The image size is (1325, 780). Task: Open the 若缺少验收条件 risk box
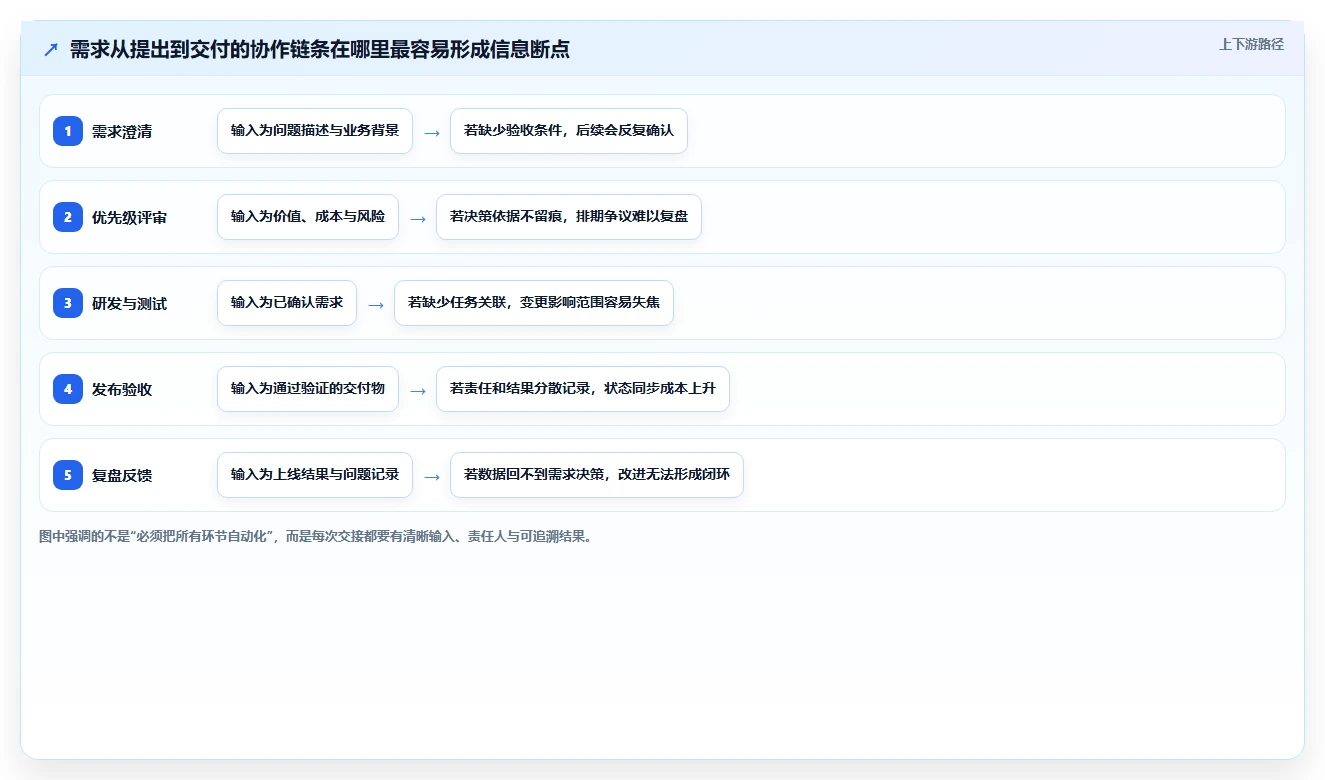coord(569,131)
